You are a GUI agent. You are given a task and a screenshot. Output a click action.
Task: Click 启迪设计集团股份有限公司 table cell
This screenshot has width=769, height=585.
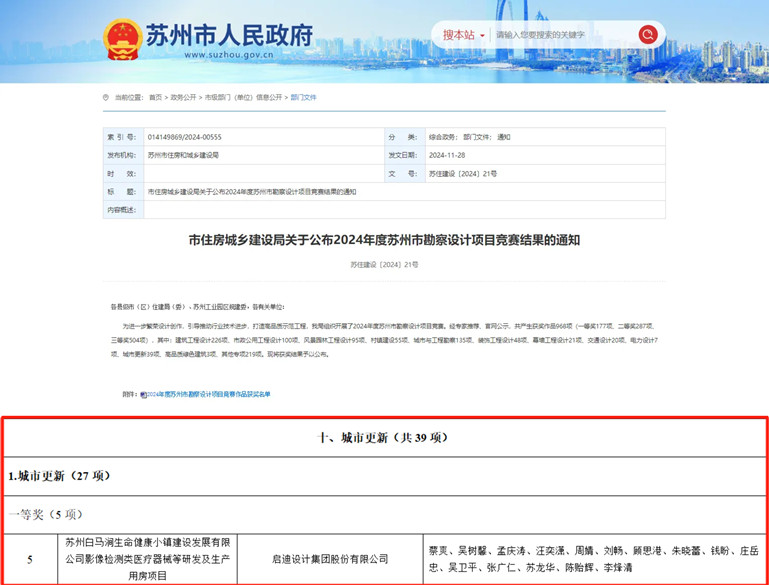(x=329, y=560)
